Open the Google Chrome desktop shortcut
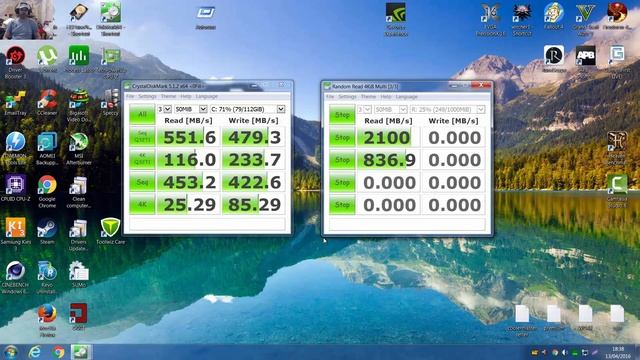 47,191
